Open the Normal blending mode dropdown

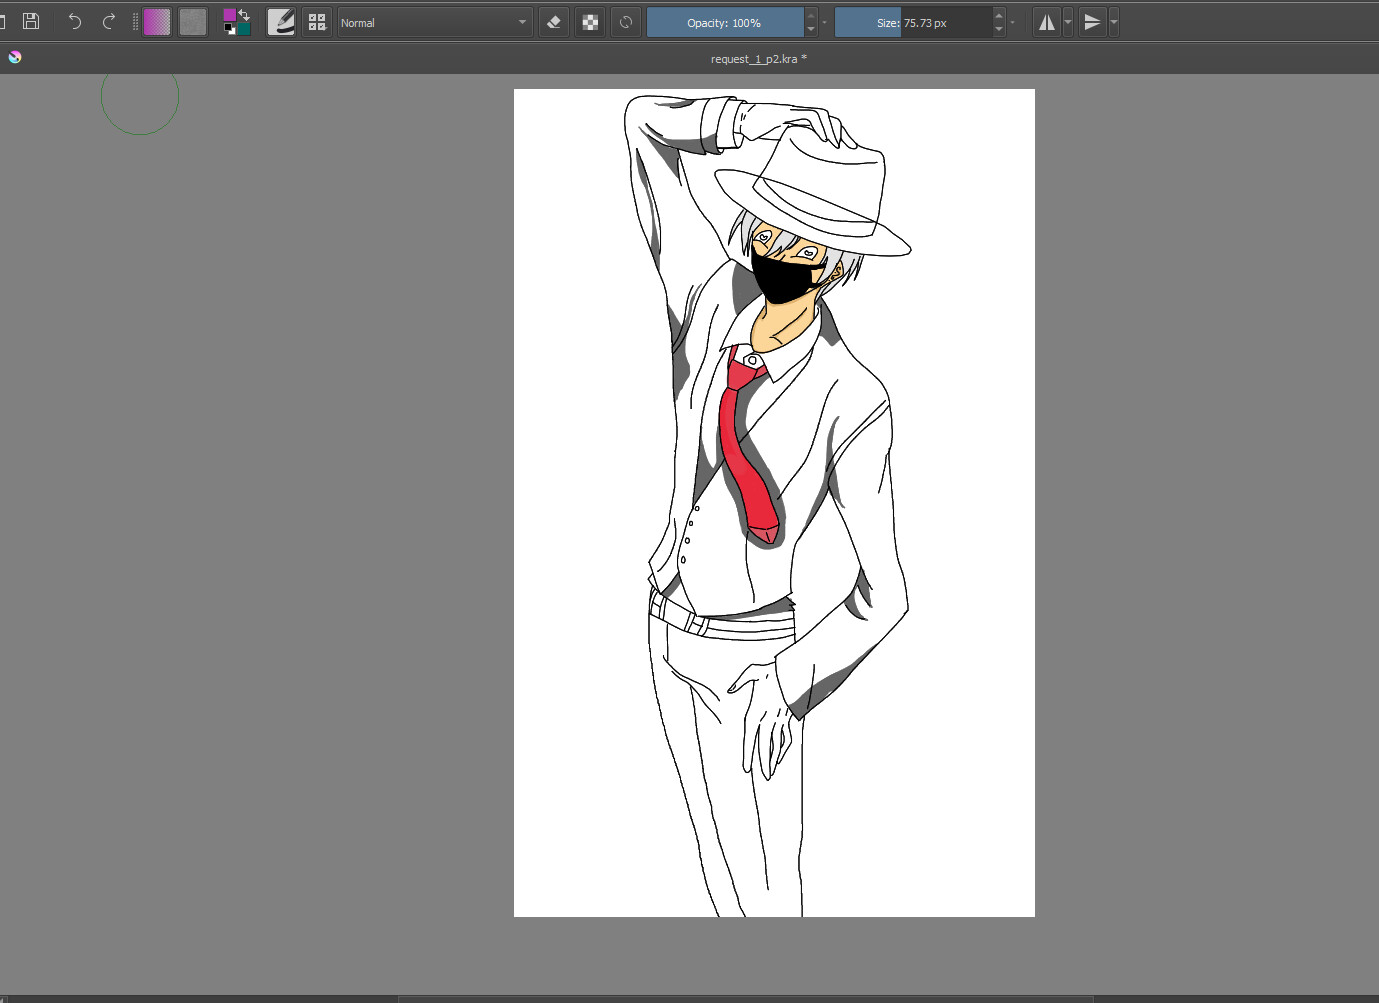[435, 21]
